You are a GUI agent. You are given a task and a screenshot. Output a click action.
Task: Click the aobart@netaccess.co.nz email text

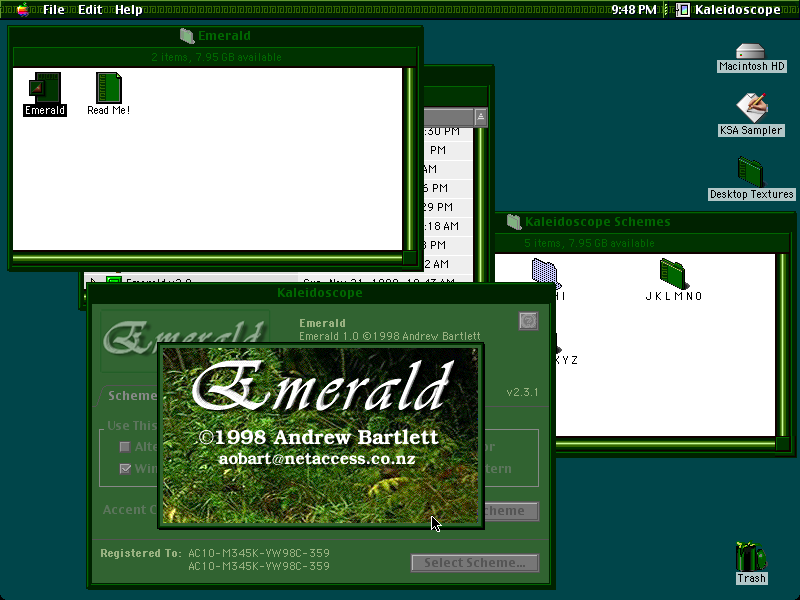pos(317,459)
